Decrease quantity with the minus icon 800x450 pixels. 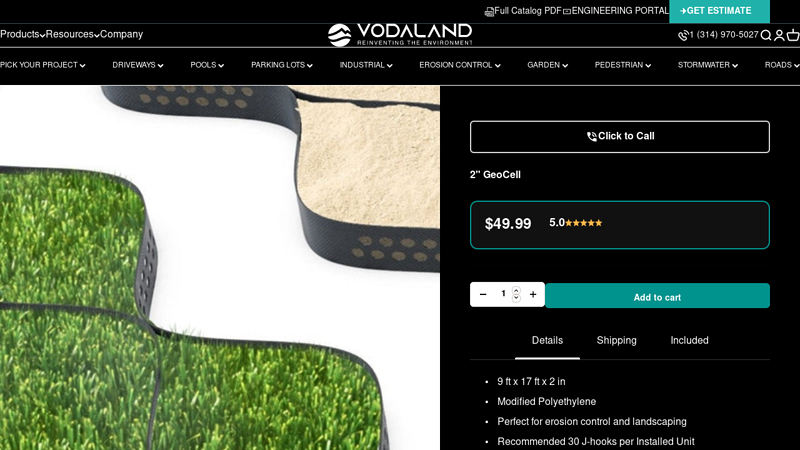(x=483, y=294)
